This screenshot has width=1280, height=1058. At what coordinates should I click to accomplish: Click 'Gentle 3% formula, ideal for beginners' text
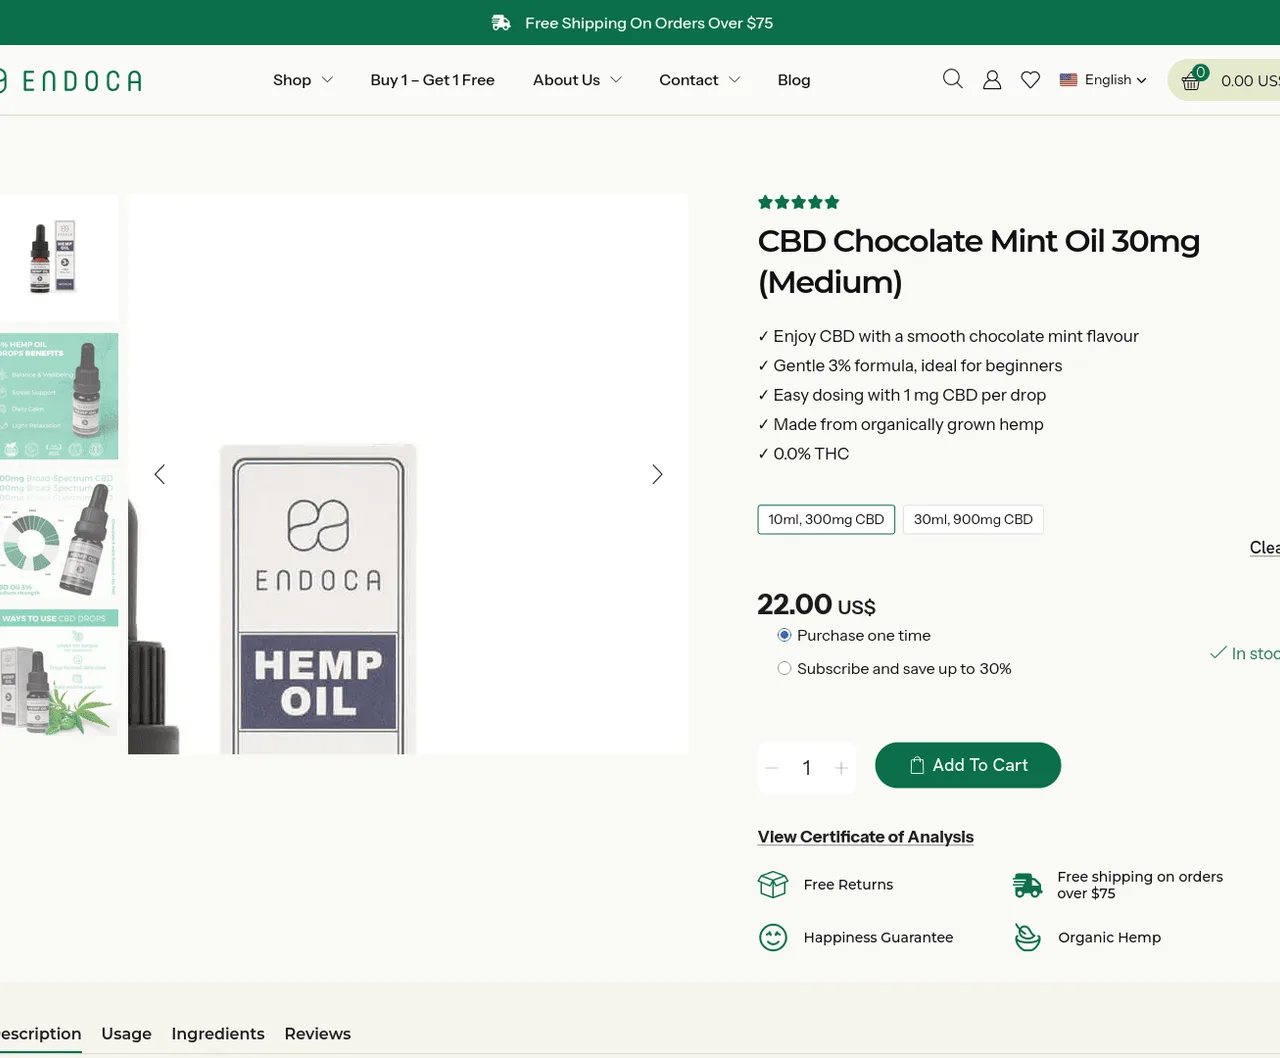(917, 365)
